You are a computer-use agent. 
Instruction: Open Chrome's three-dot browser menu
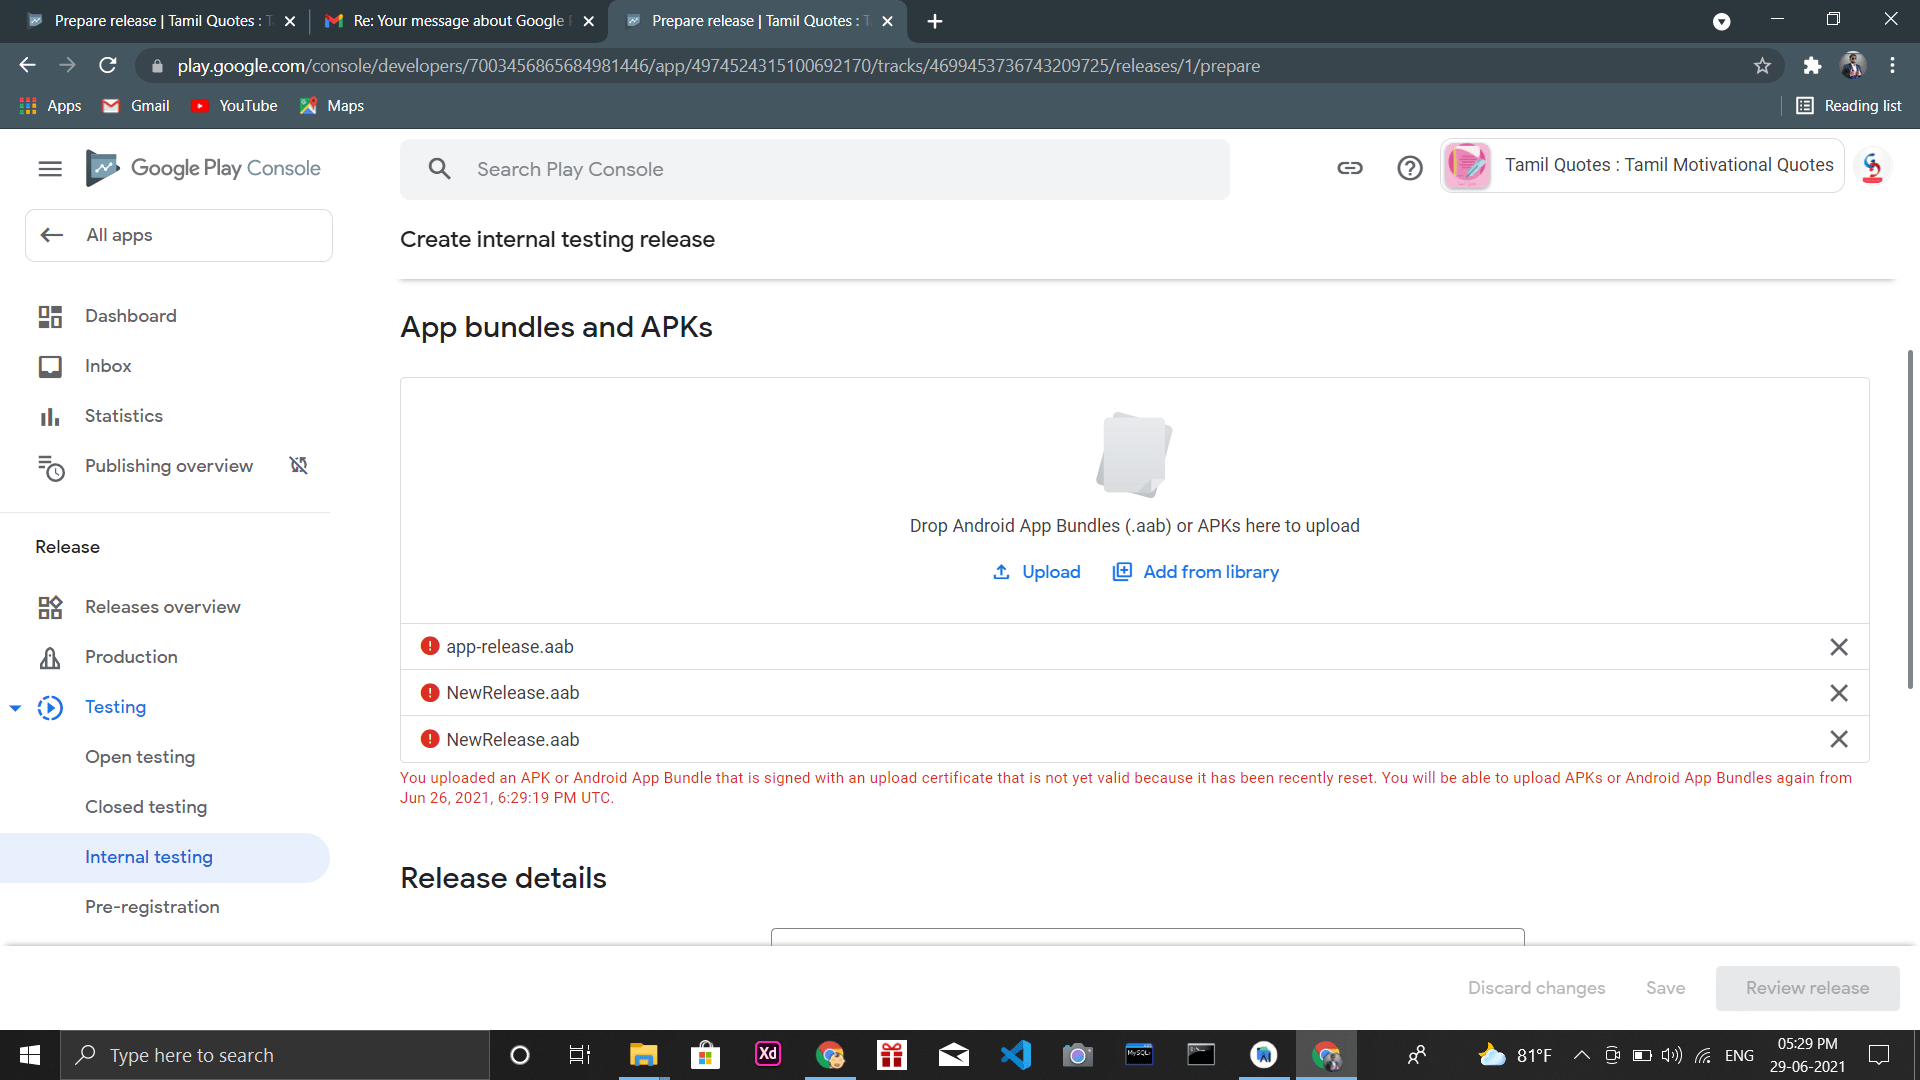pos(1892,65)
